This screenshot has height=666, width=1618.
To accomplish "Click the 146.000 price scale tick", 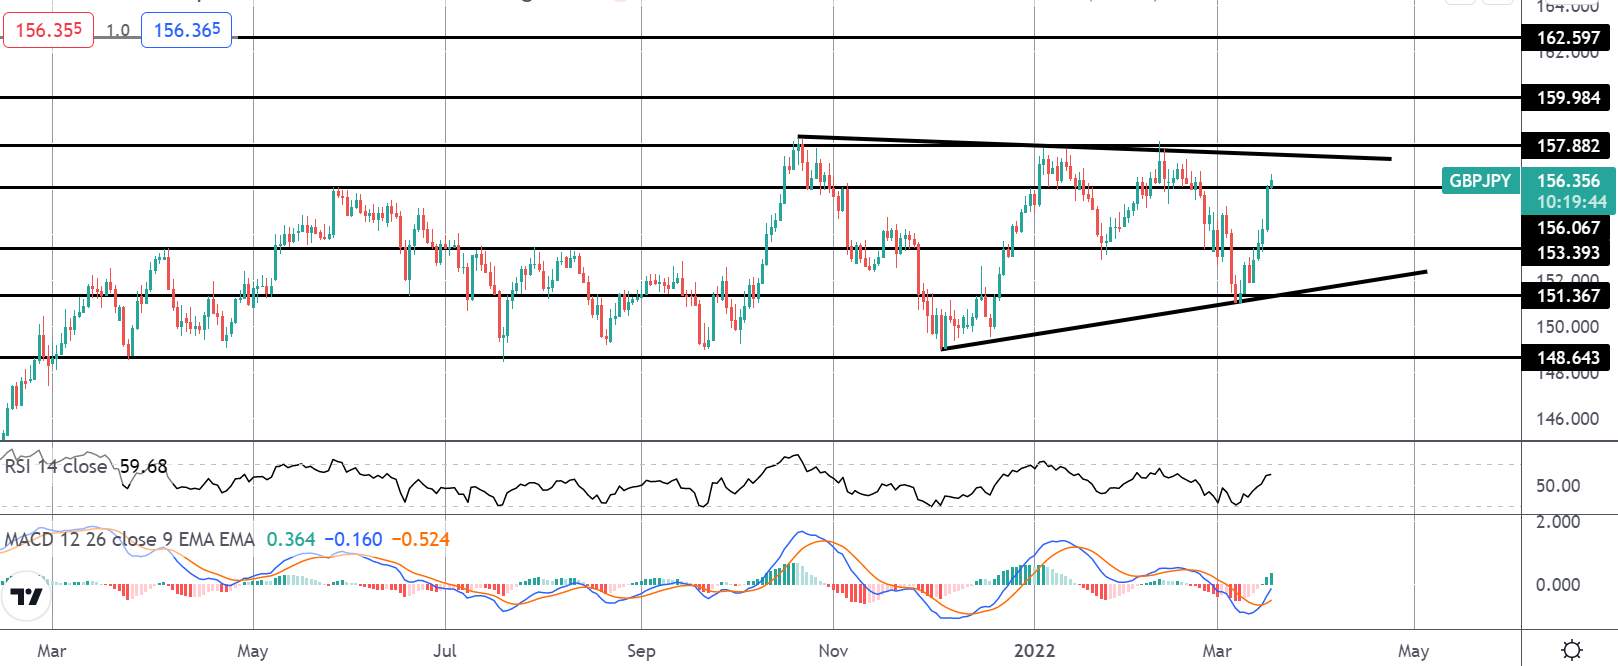I will (1567, 419).
